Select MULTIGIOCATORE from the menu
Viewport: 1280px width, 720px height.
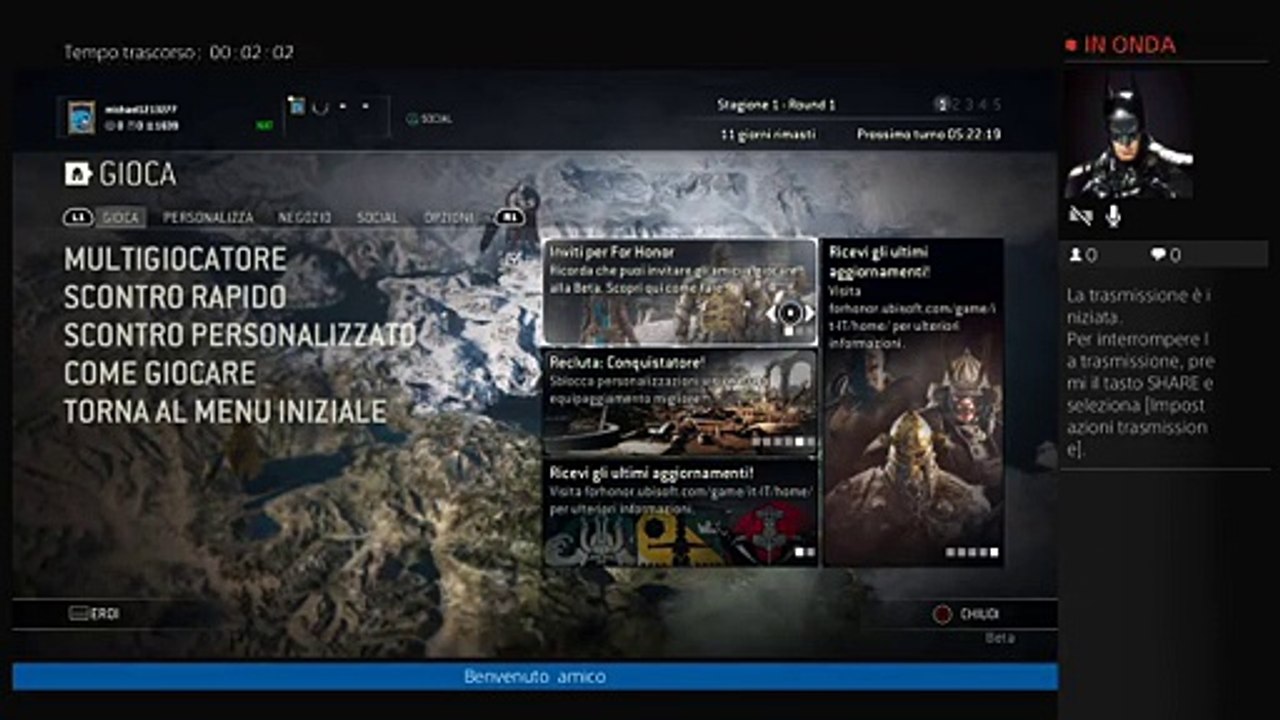click(x=175, y=259)
